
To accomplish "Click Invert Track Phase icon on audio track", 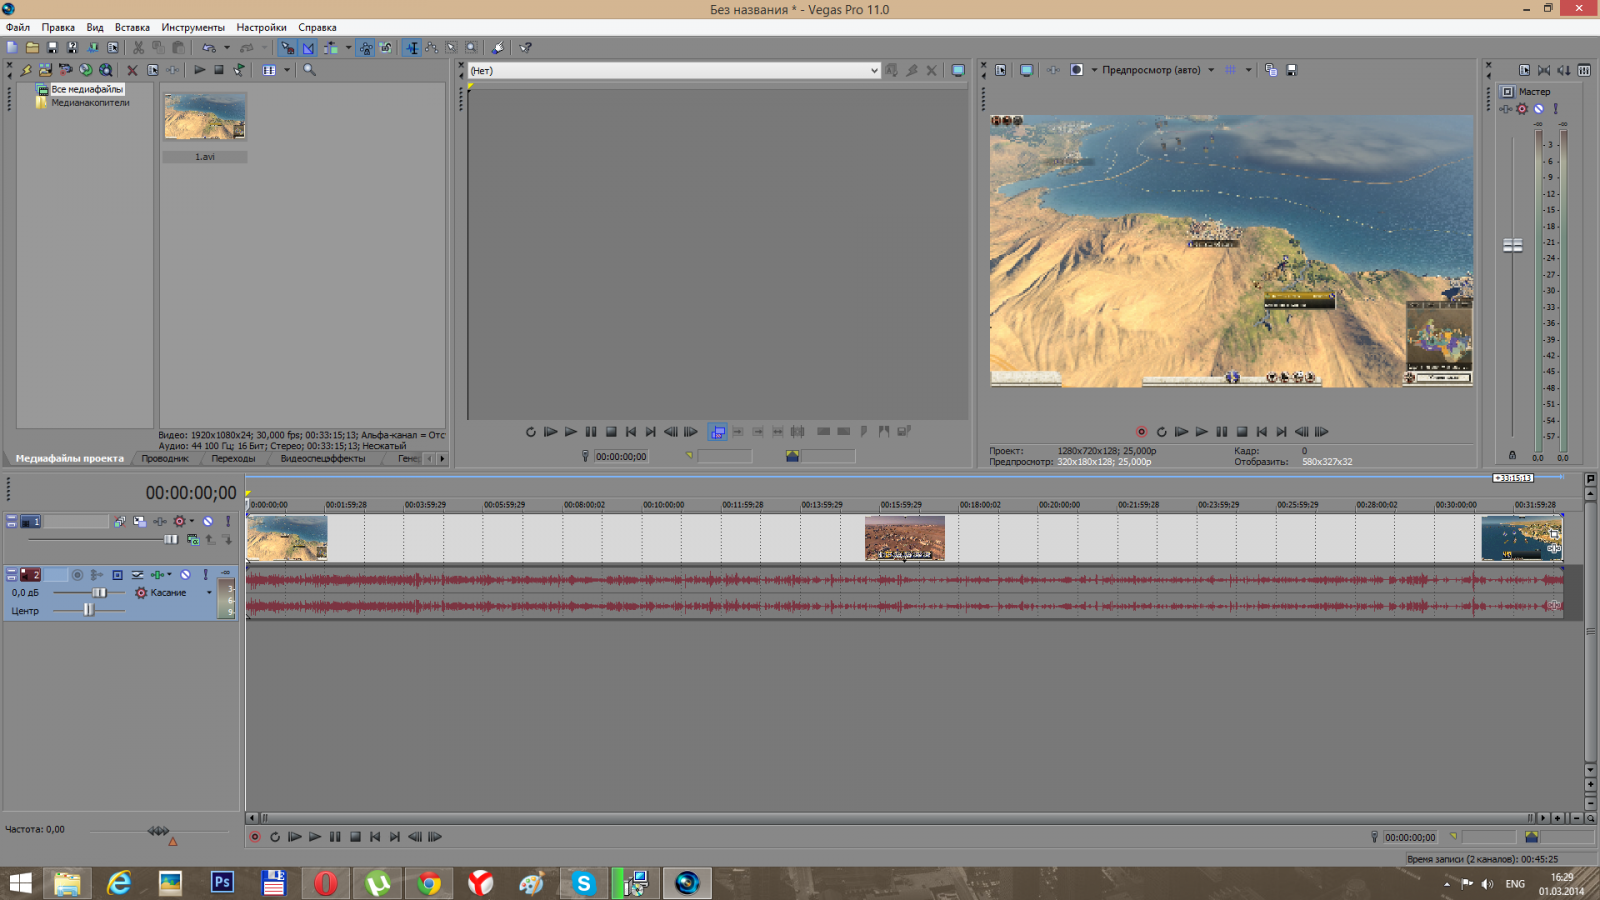I will pos(137,575).
